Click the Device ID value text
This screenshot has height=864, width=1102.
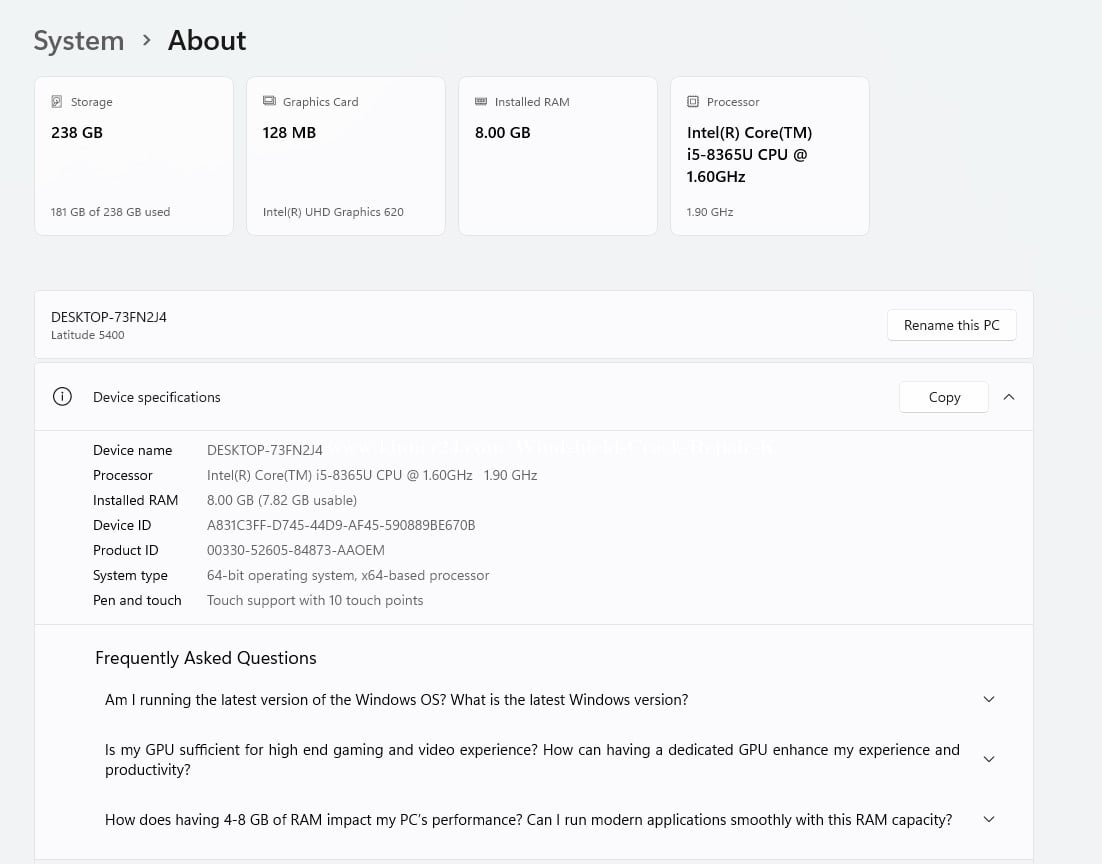[341, 525]
